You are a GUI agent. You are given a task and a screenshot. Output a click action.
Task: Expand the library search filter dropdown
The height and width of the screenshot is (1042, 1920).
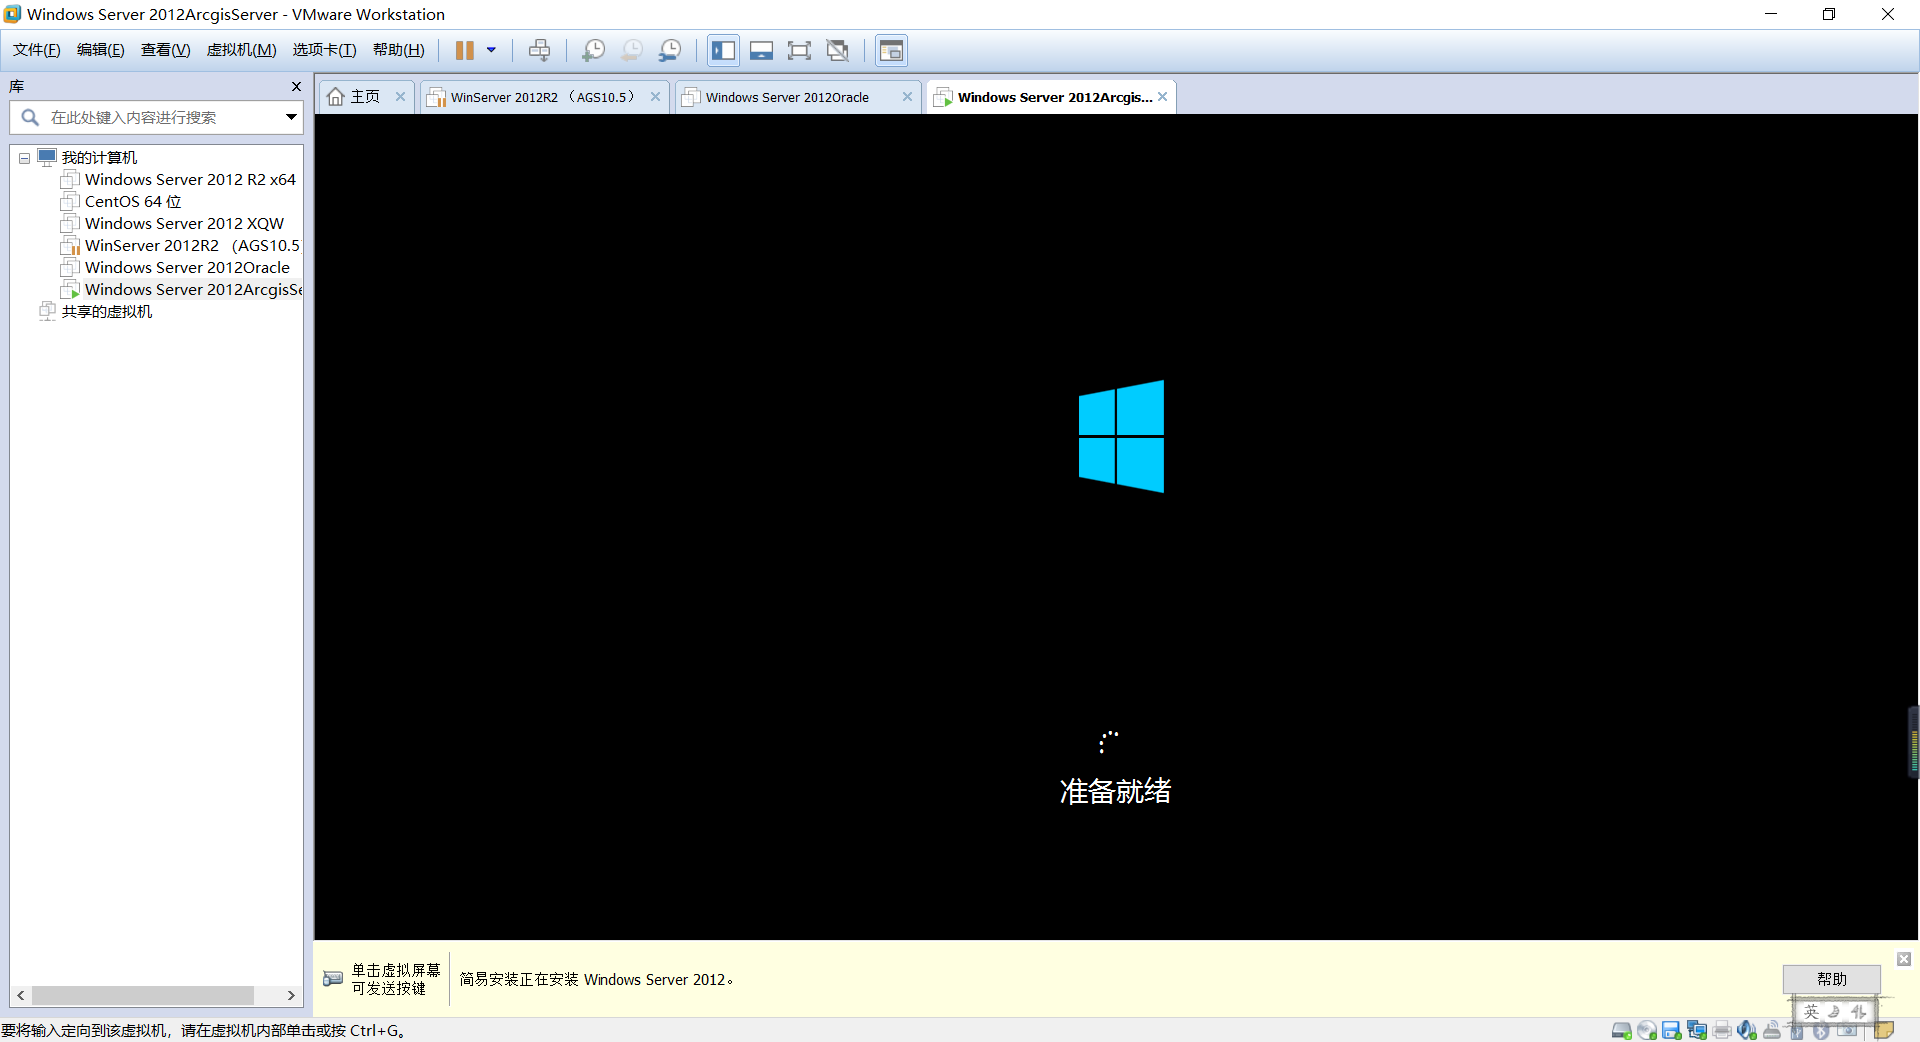pos(291,117)
